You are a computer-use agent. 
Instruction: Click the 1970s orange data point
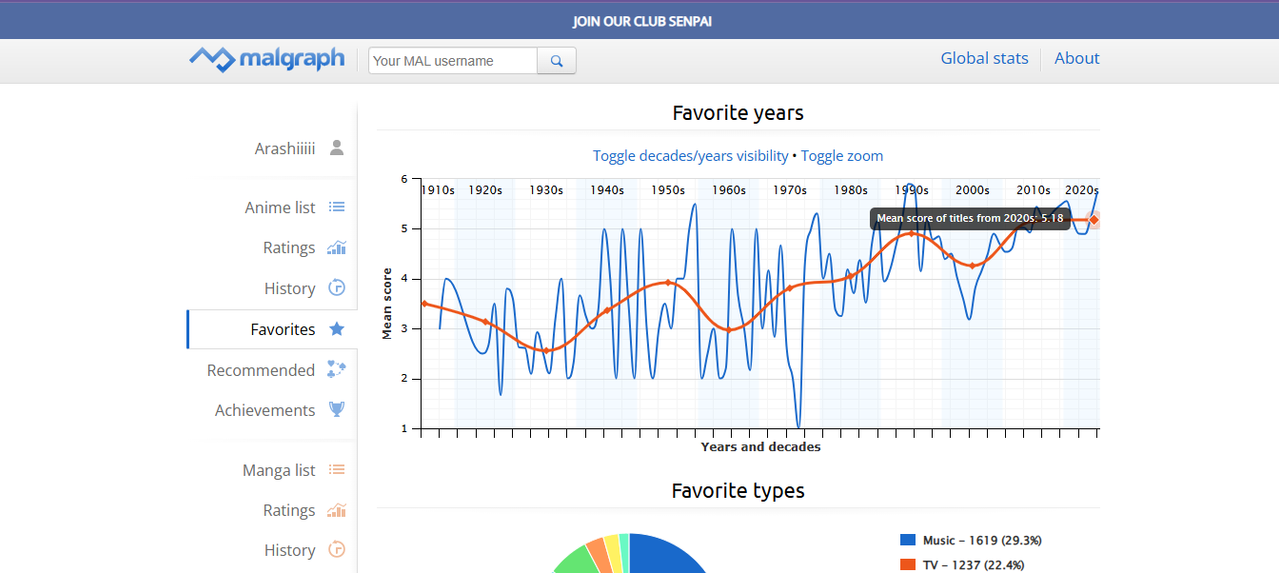790,288
